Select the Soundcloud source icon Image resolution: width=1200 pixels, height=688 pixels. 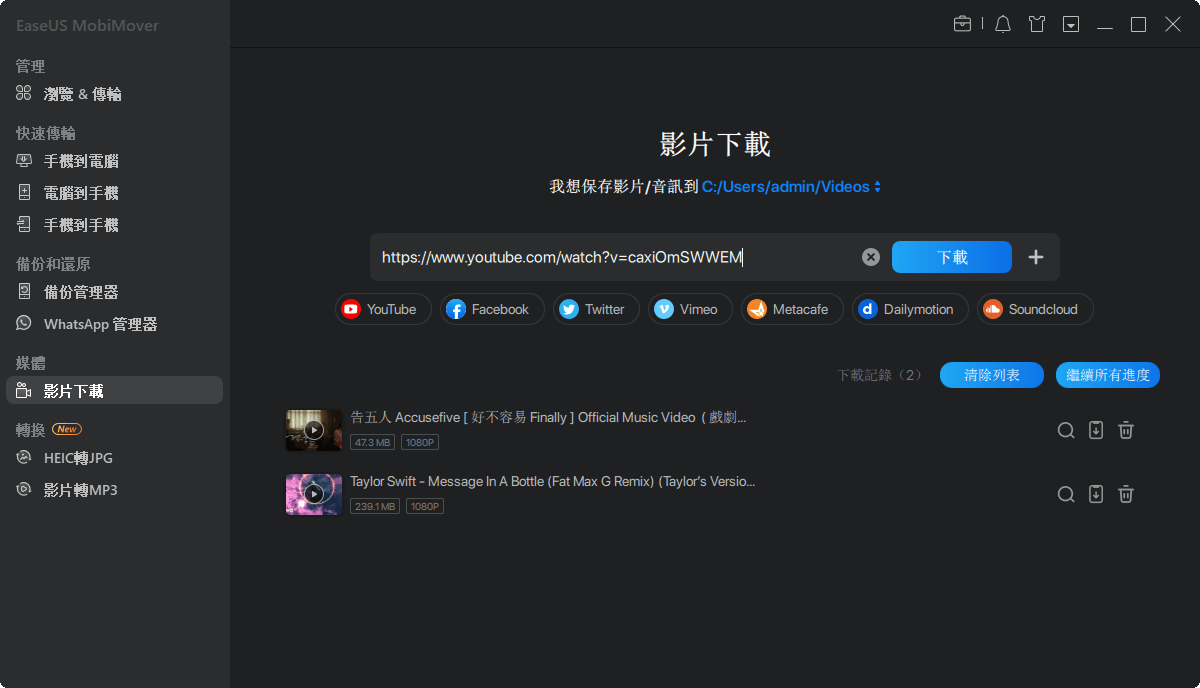pyautogui.click(x=1035, y=309)
